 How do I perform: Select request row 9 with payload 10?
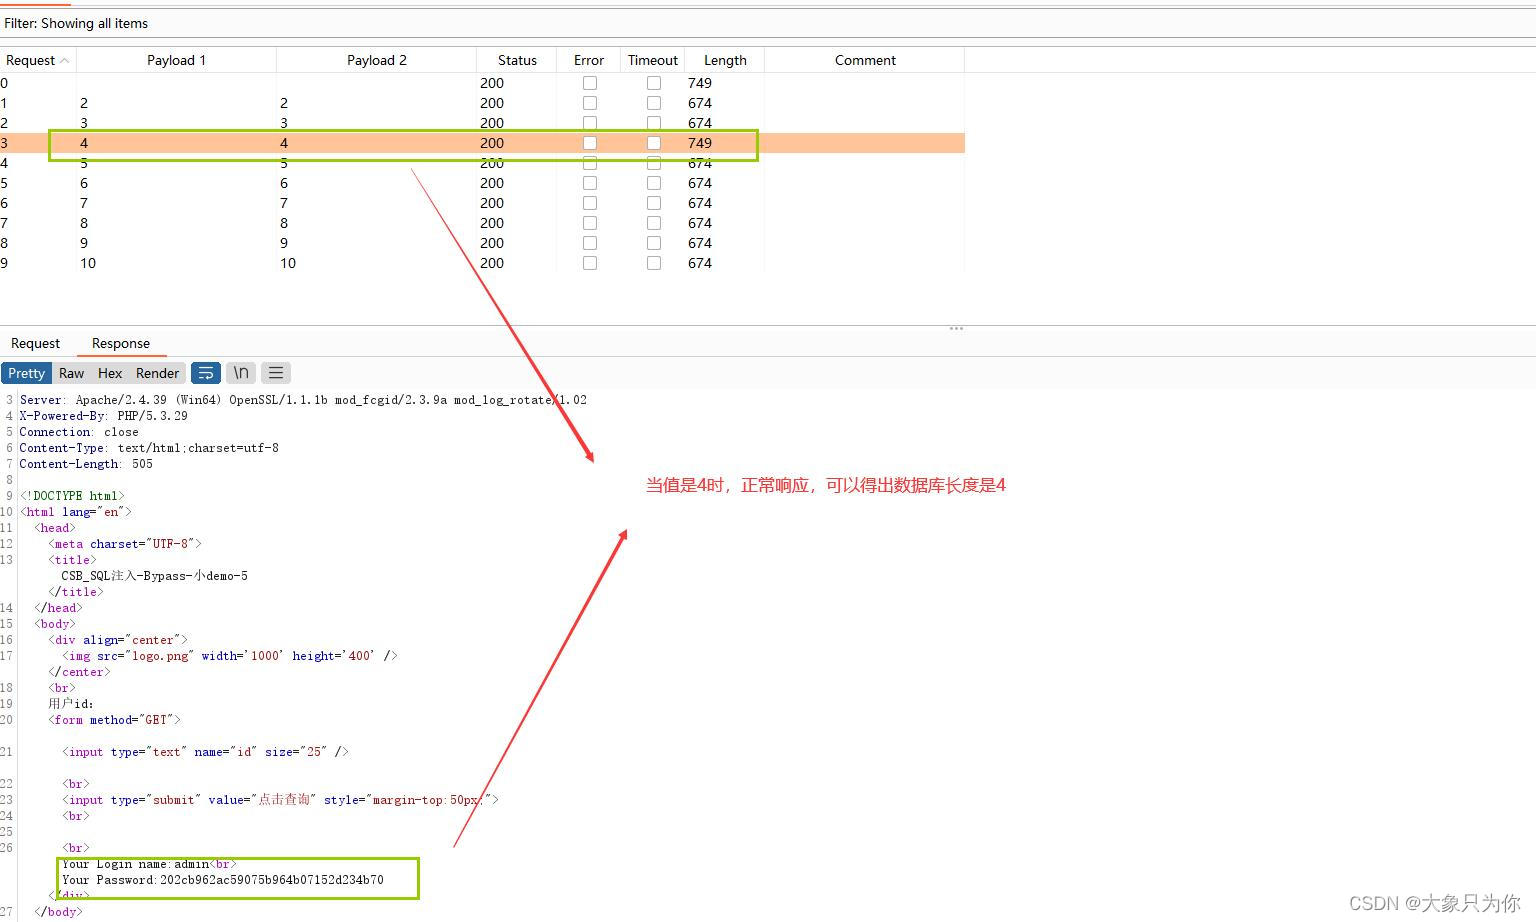482,263
